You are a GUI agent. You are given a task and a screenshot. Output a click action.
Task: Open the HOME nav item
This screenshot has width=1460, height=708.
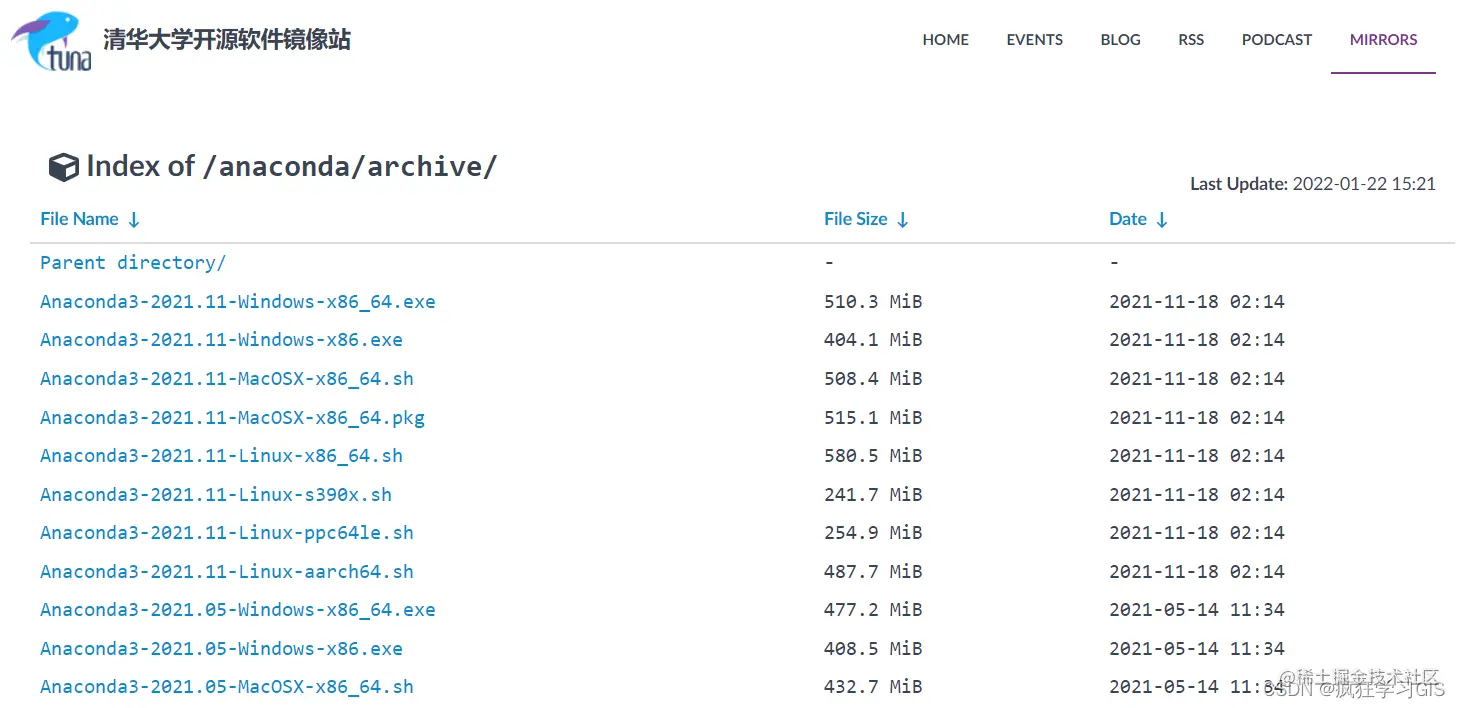point(945,40)
